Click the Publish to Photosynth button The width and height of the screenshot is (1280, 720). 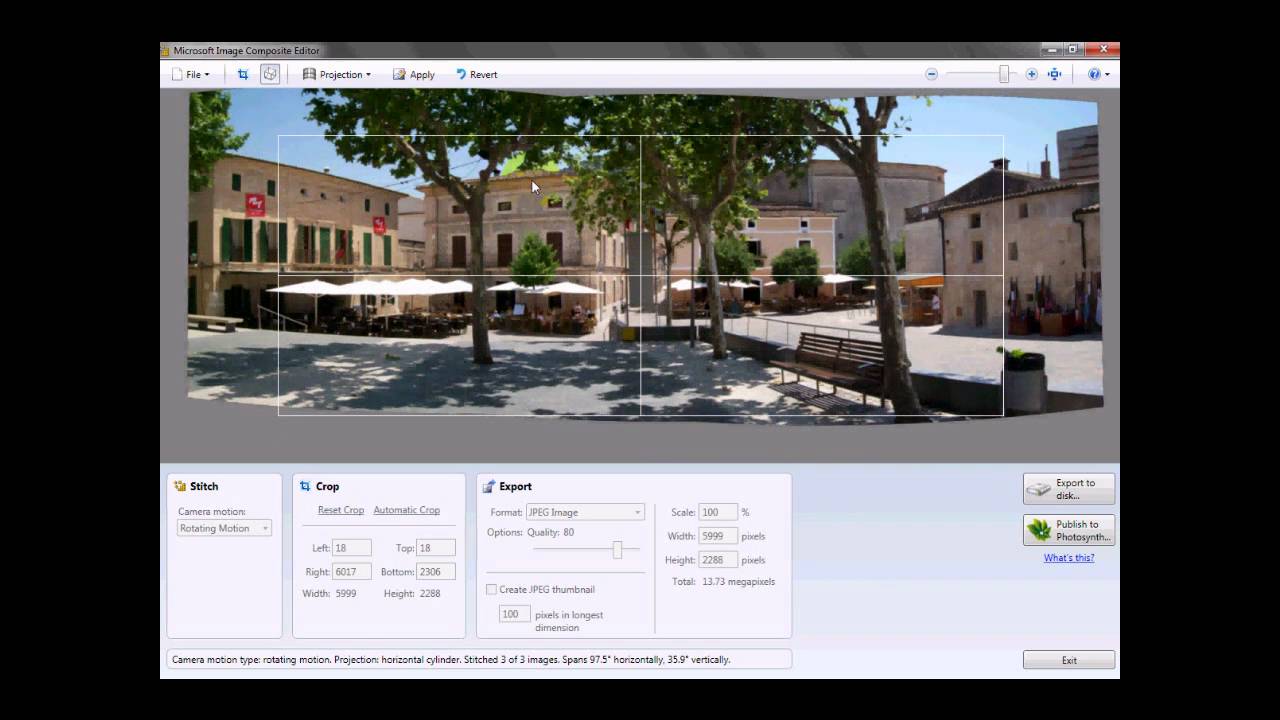point(1069,530)
